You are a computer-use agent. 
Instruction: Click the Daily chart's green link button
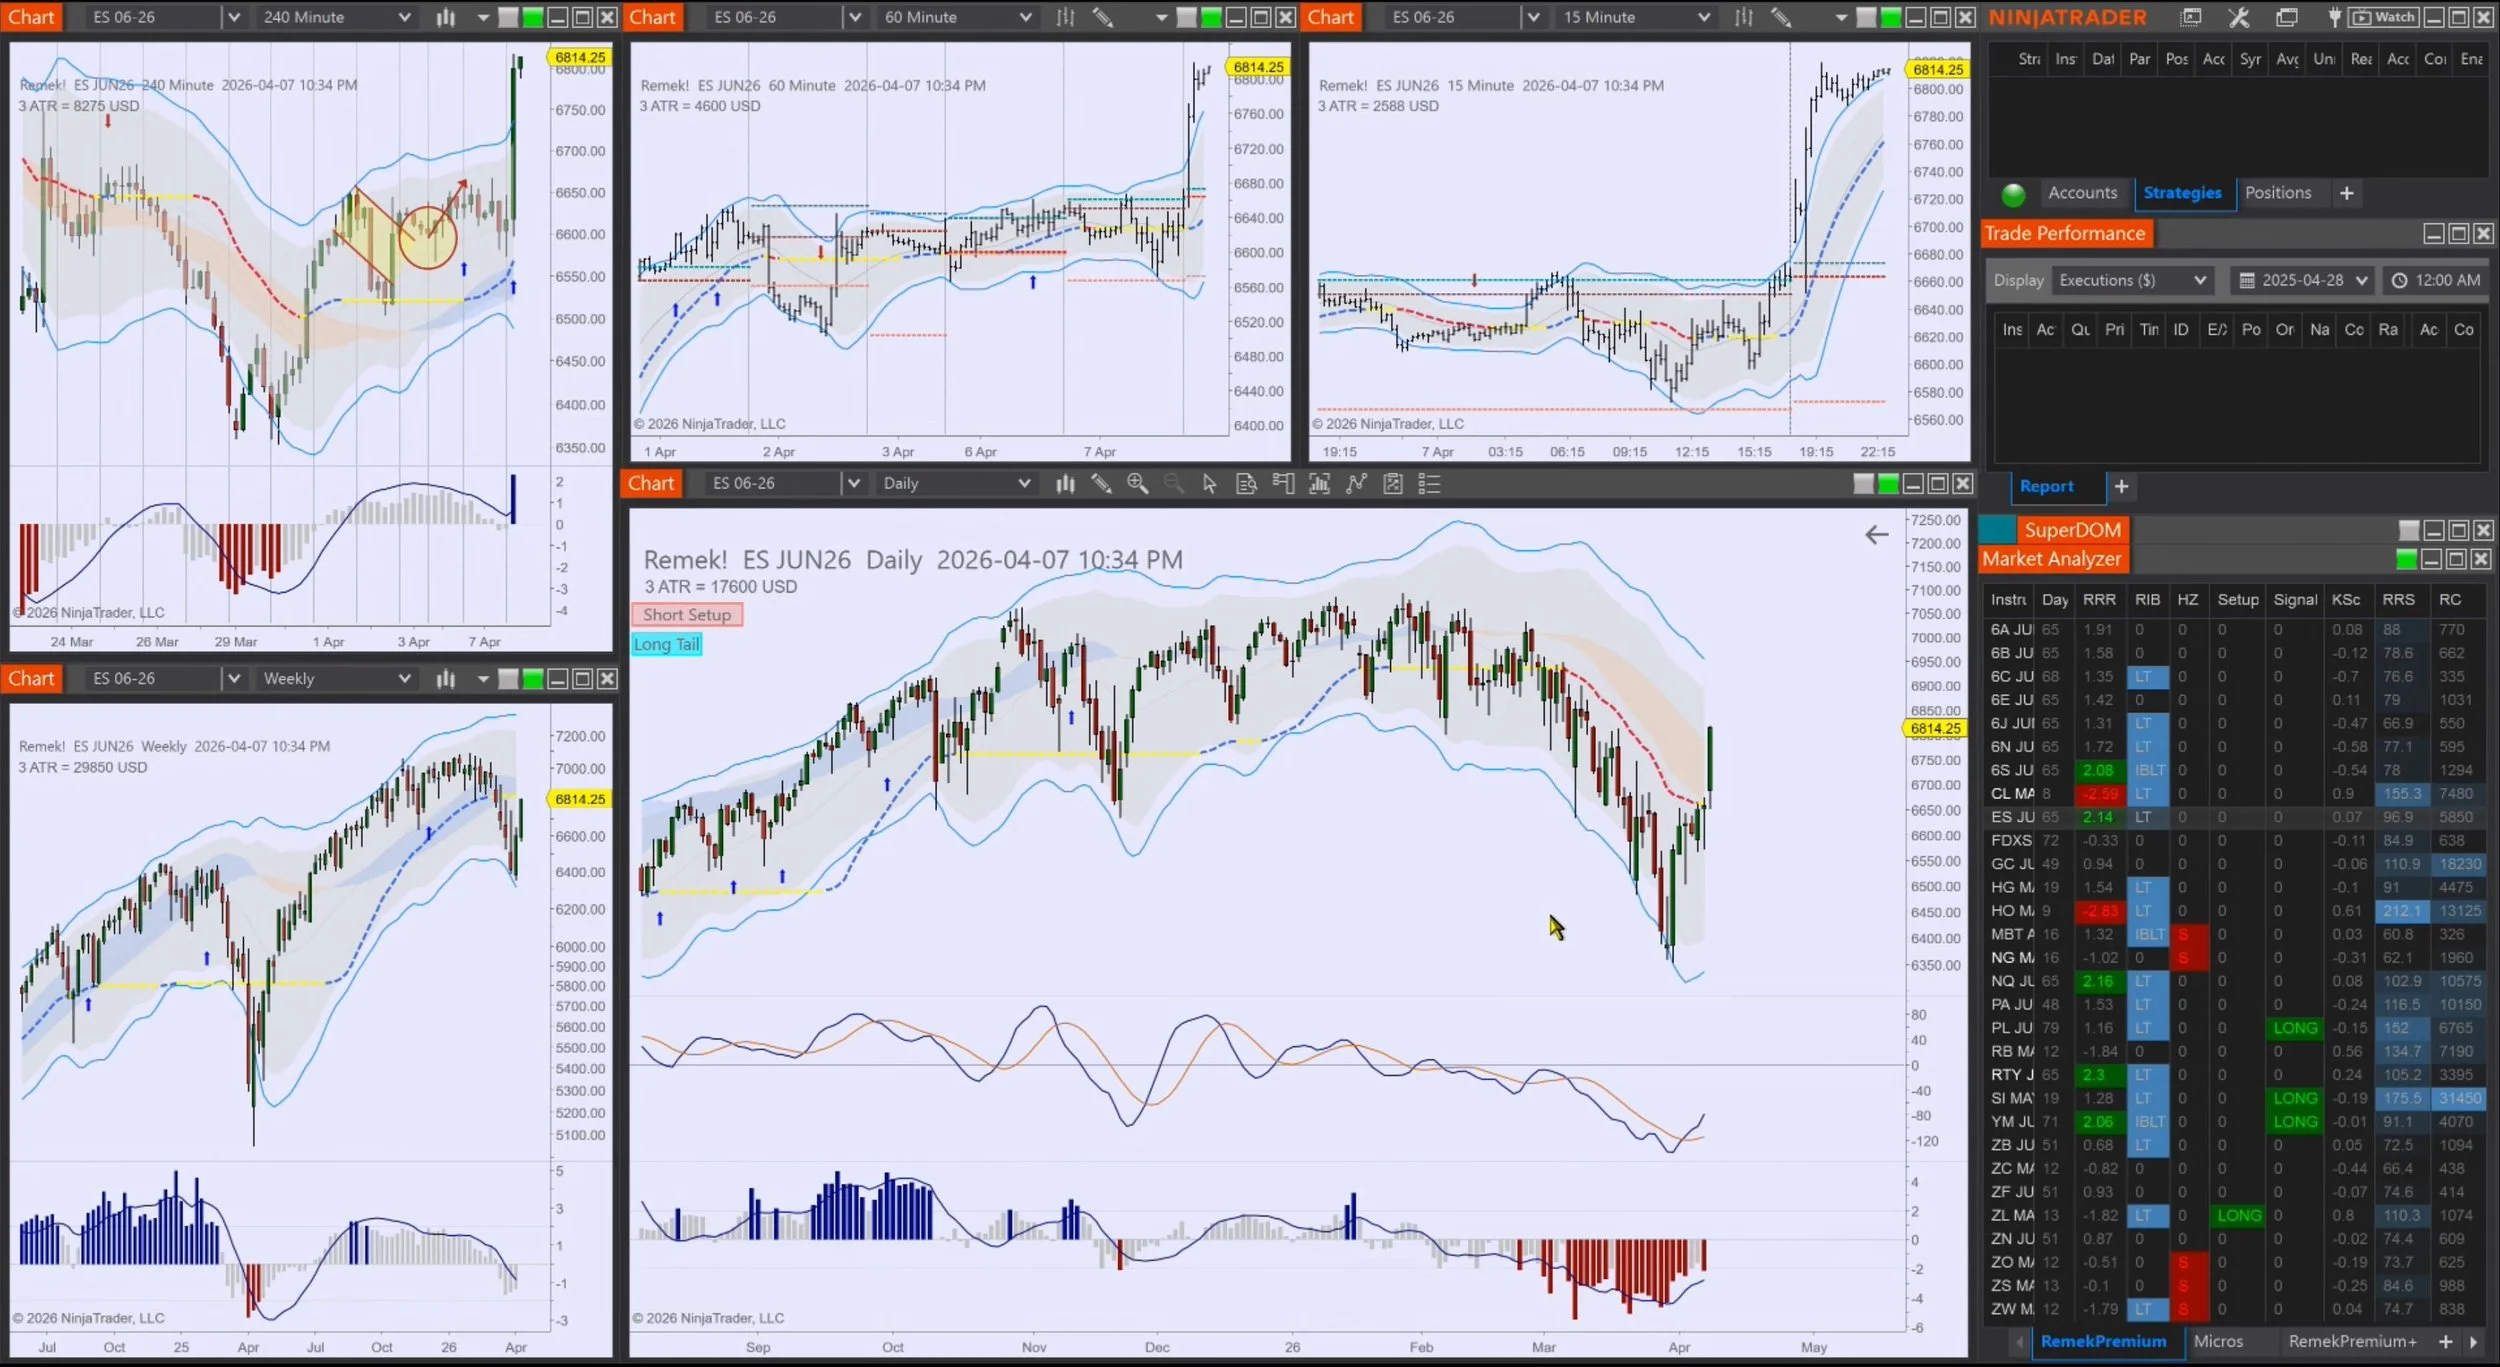[1887, 484]
